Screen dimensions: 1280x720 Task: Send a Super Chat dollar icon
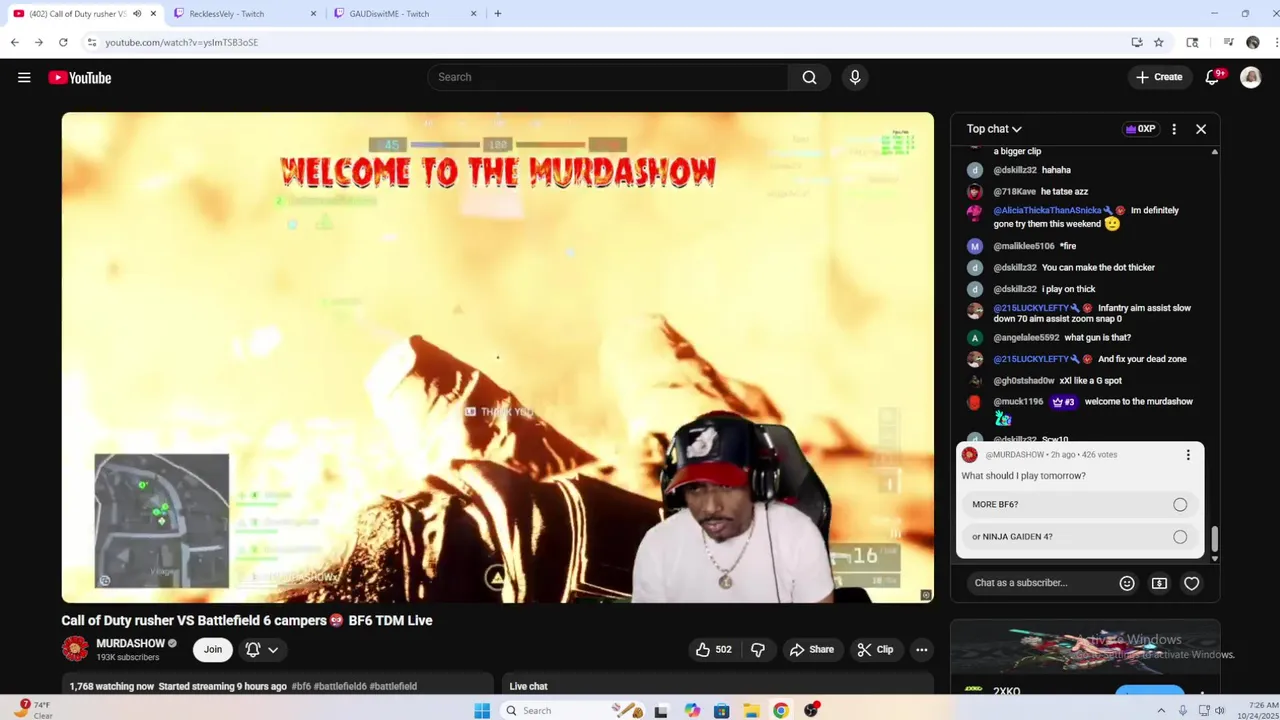[x=1159, y=583]
